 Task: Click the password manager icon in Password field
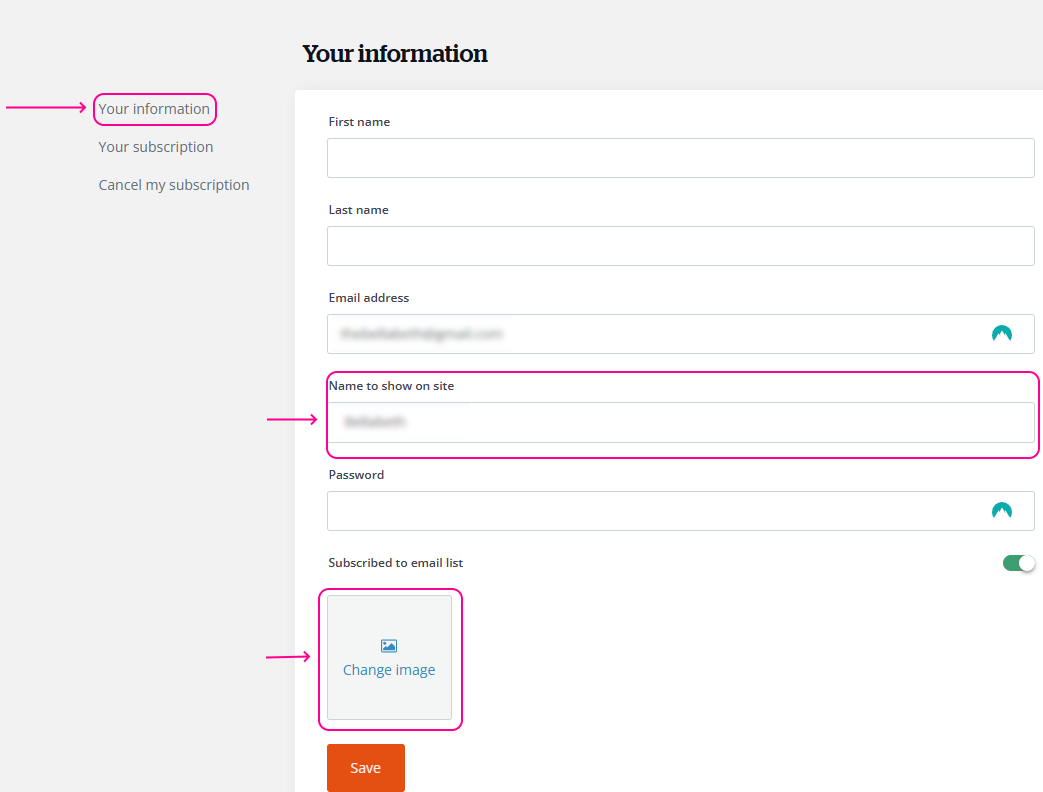point(1001,511)
